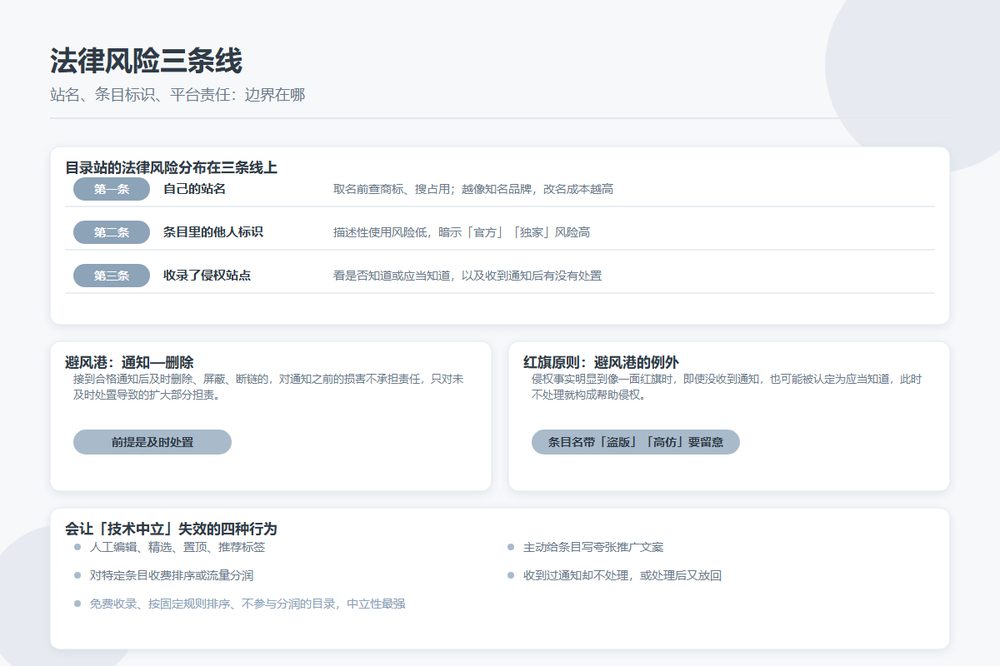1000x666 pixels.
Task: Click the bullet 人工编辑、精选、置顶、推荐标签
Action: click(177, 547)
